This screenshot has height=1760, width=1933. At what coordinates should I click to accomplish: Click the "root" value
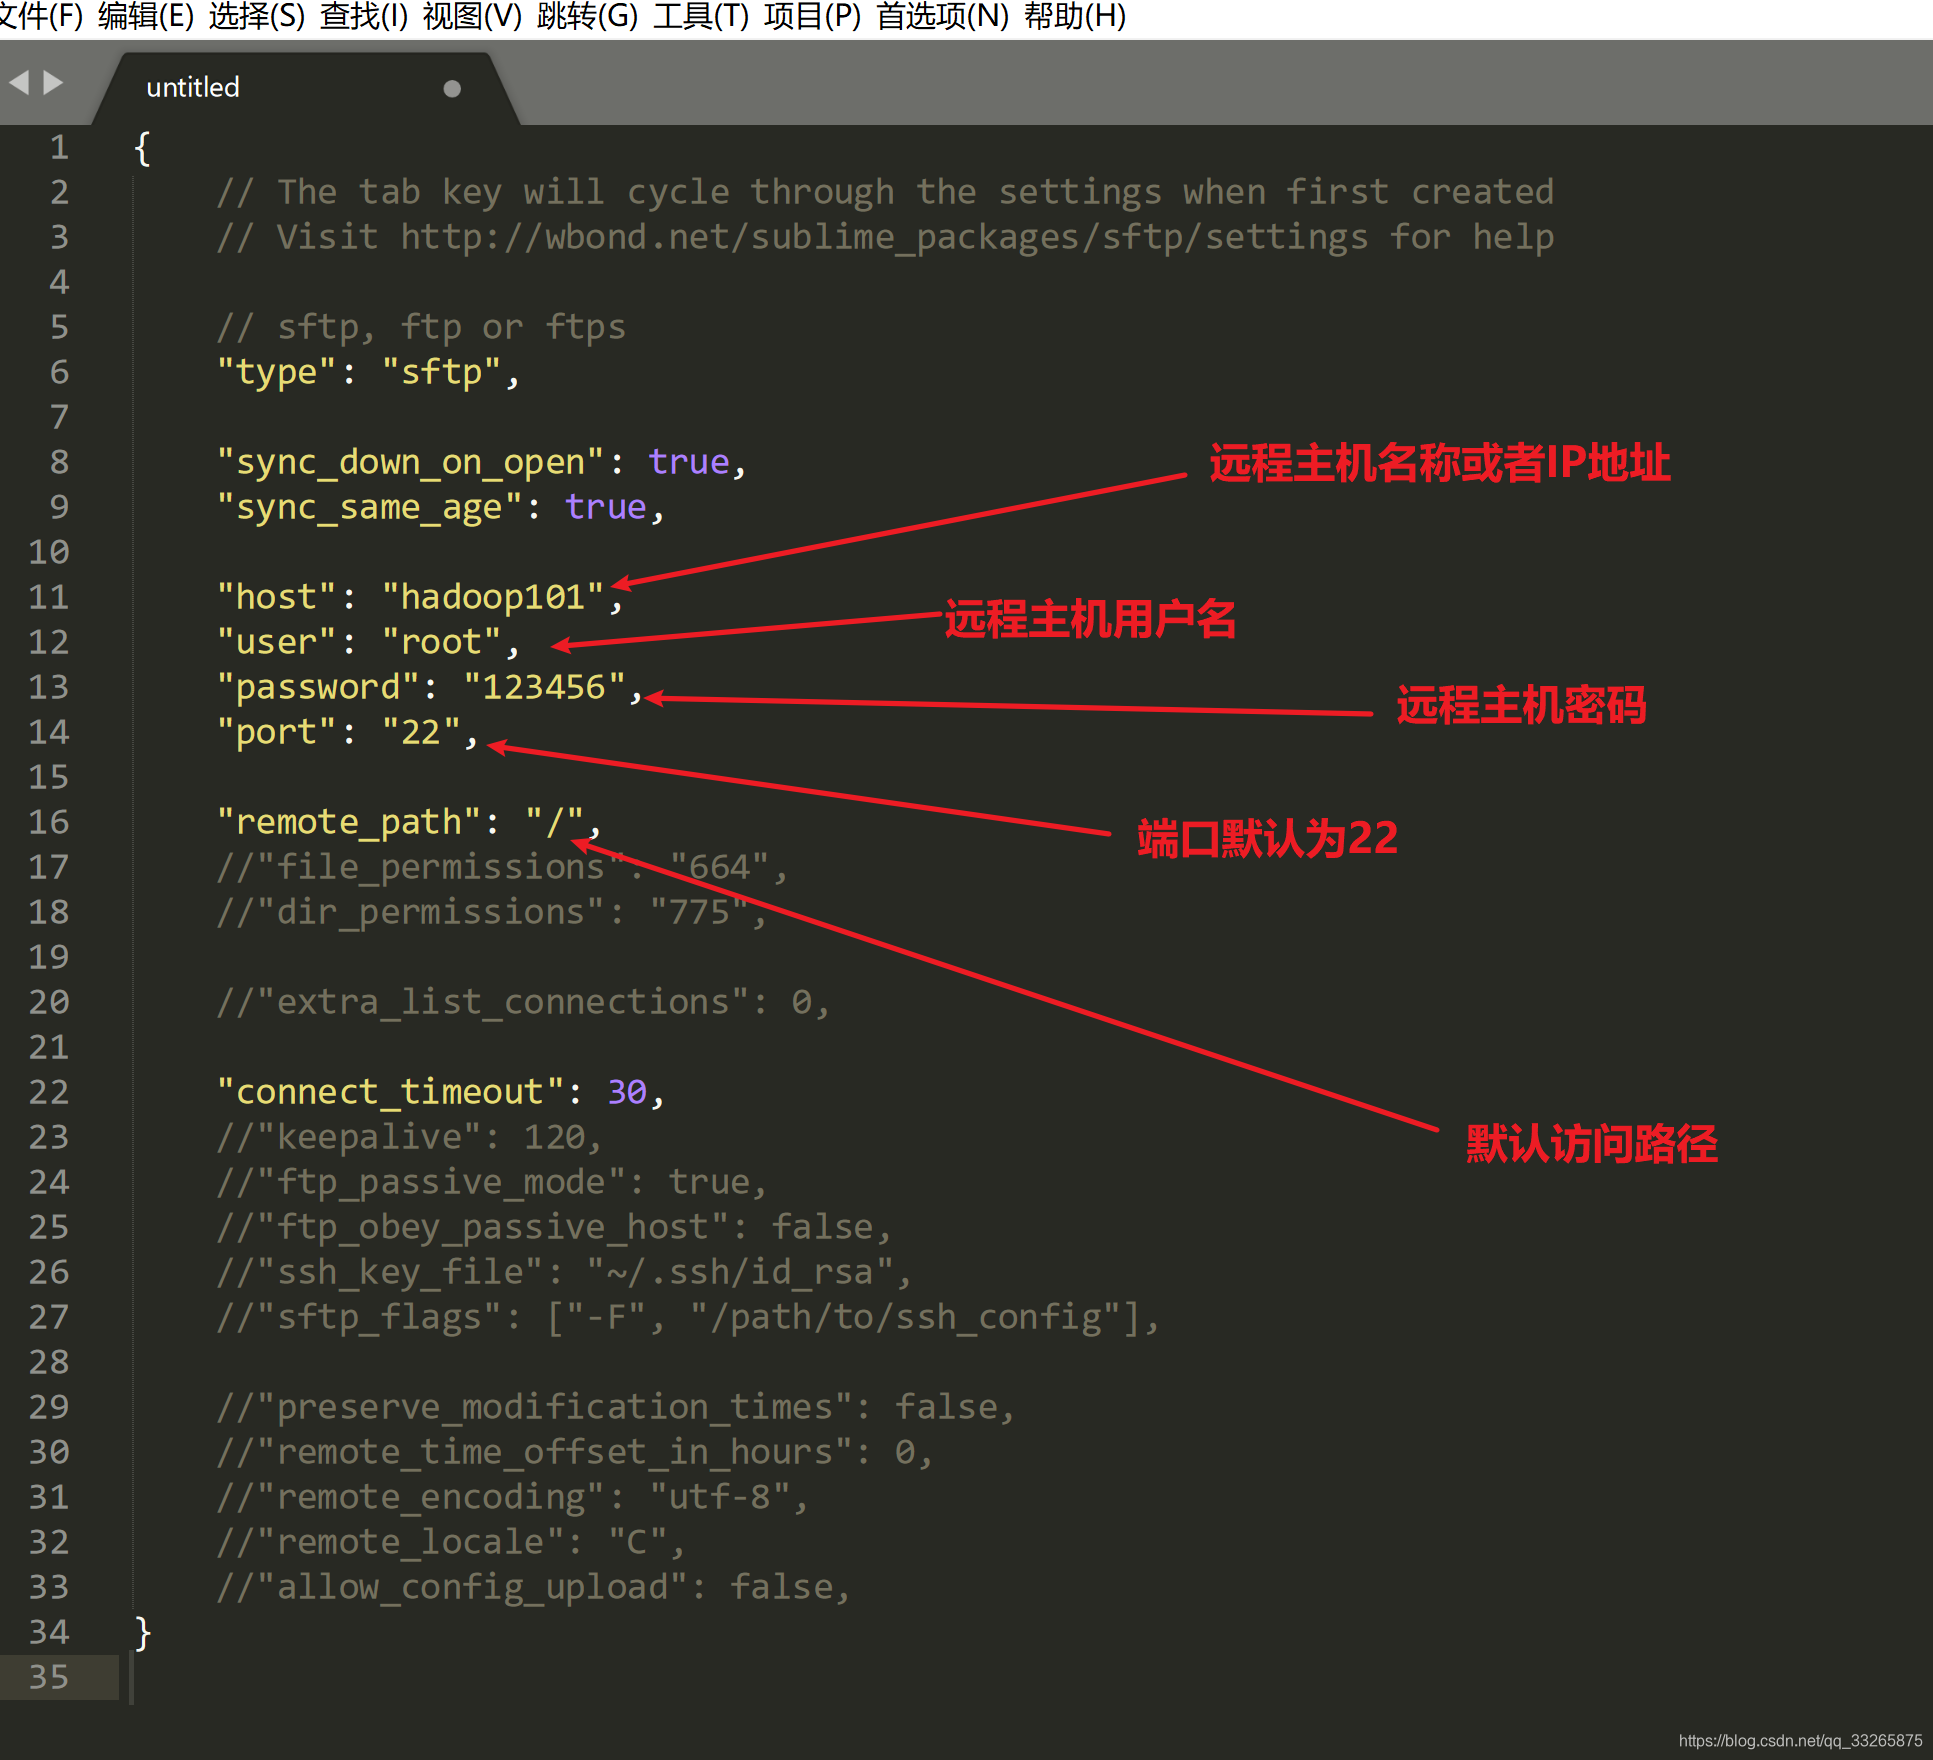[x=441, y=642]
